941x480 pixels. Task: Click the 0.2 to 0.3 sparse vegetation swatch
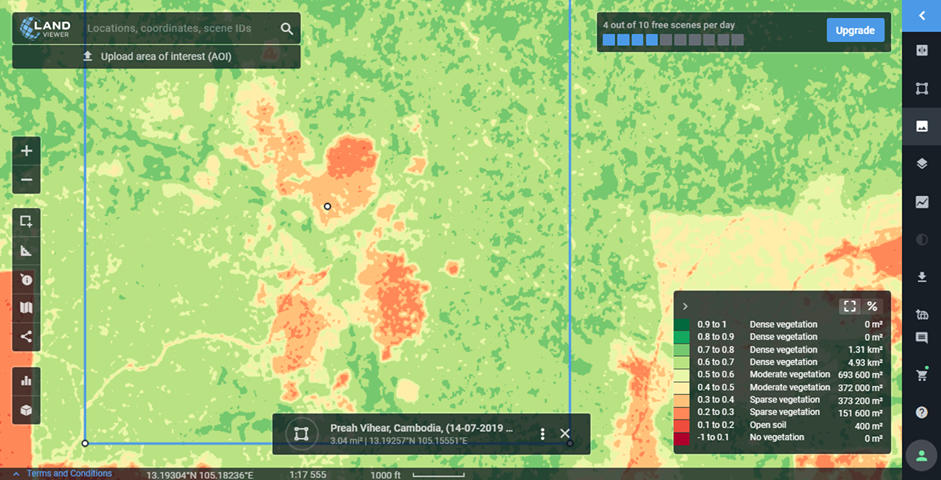[x=681, y=412]
